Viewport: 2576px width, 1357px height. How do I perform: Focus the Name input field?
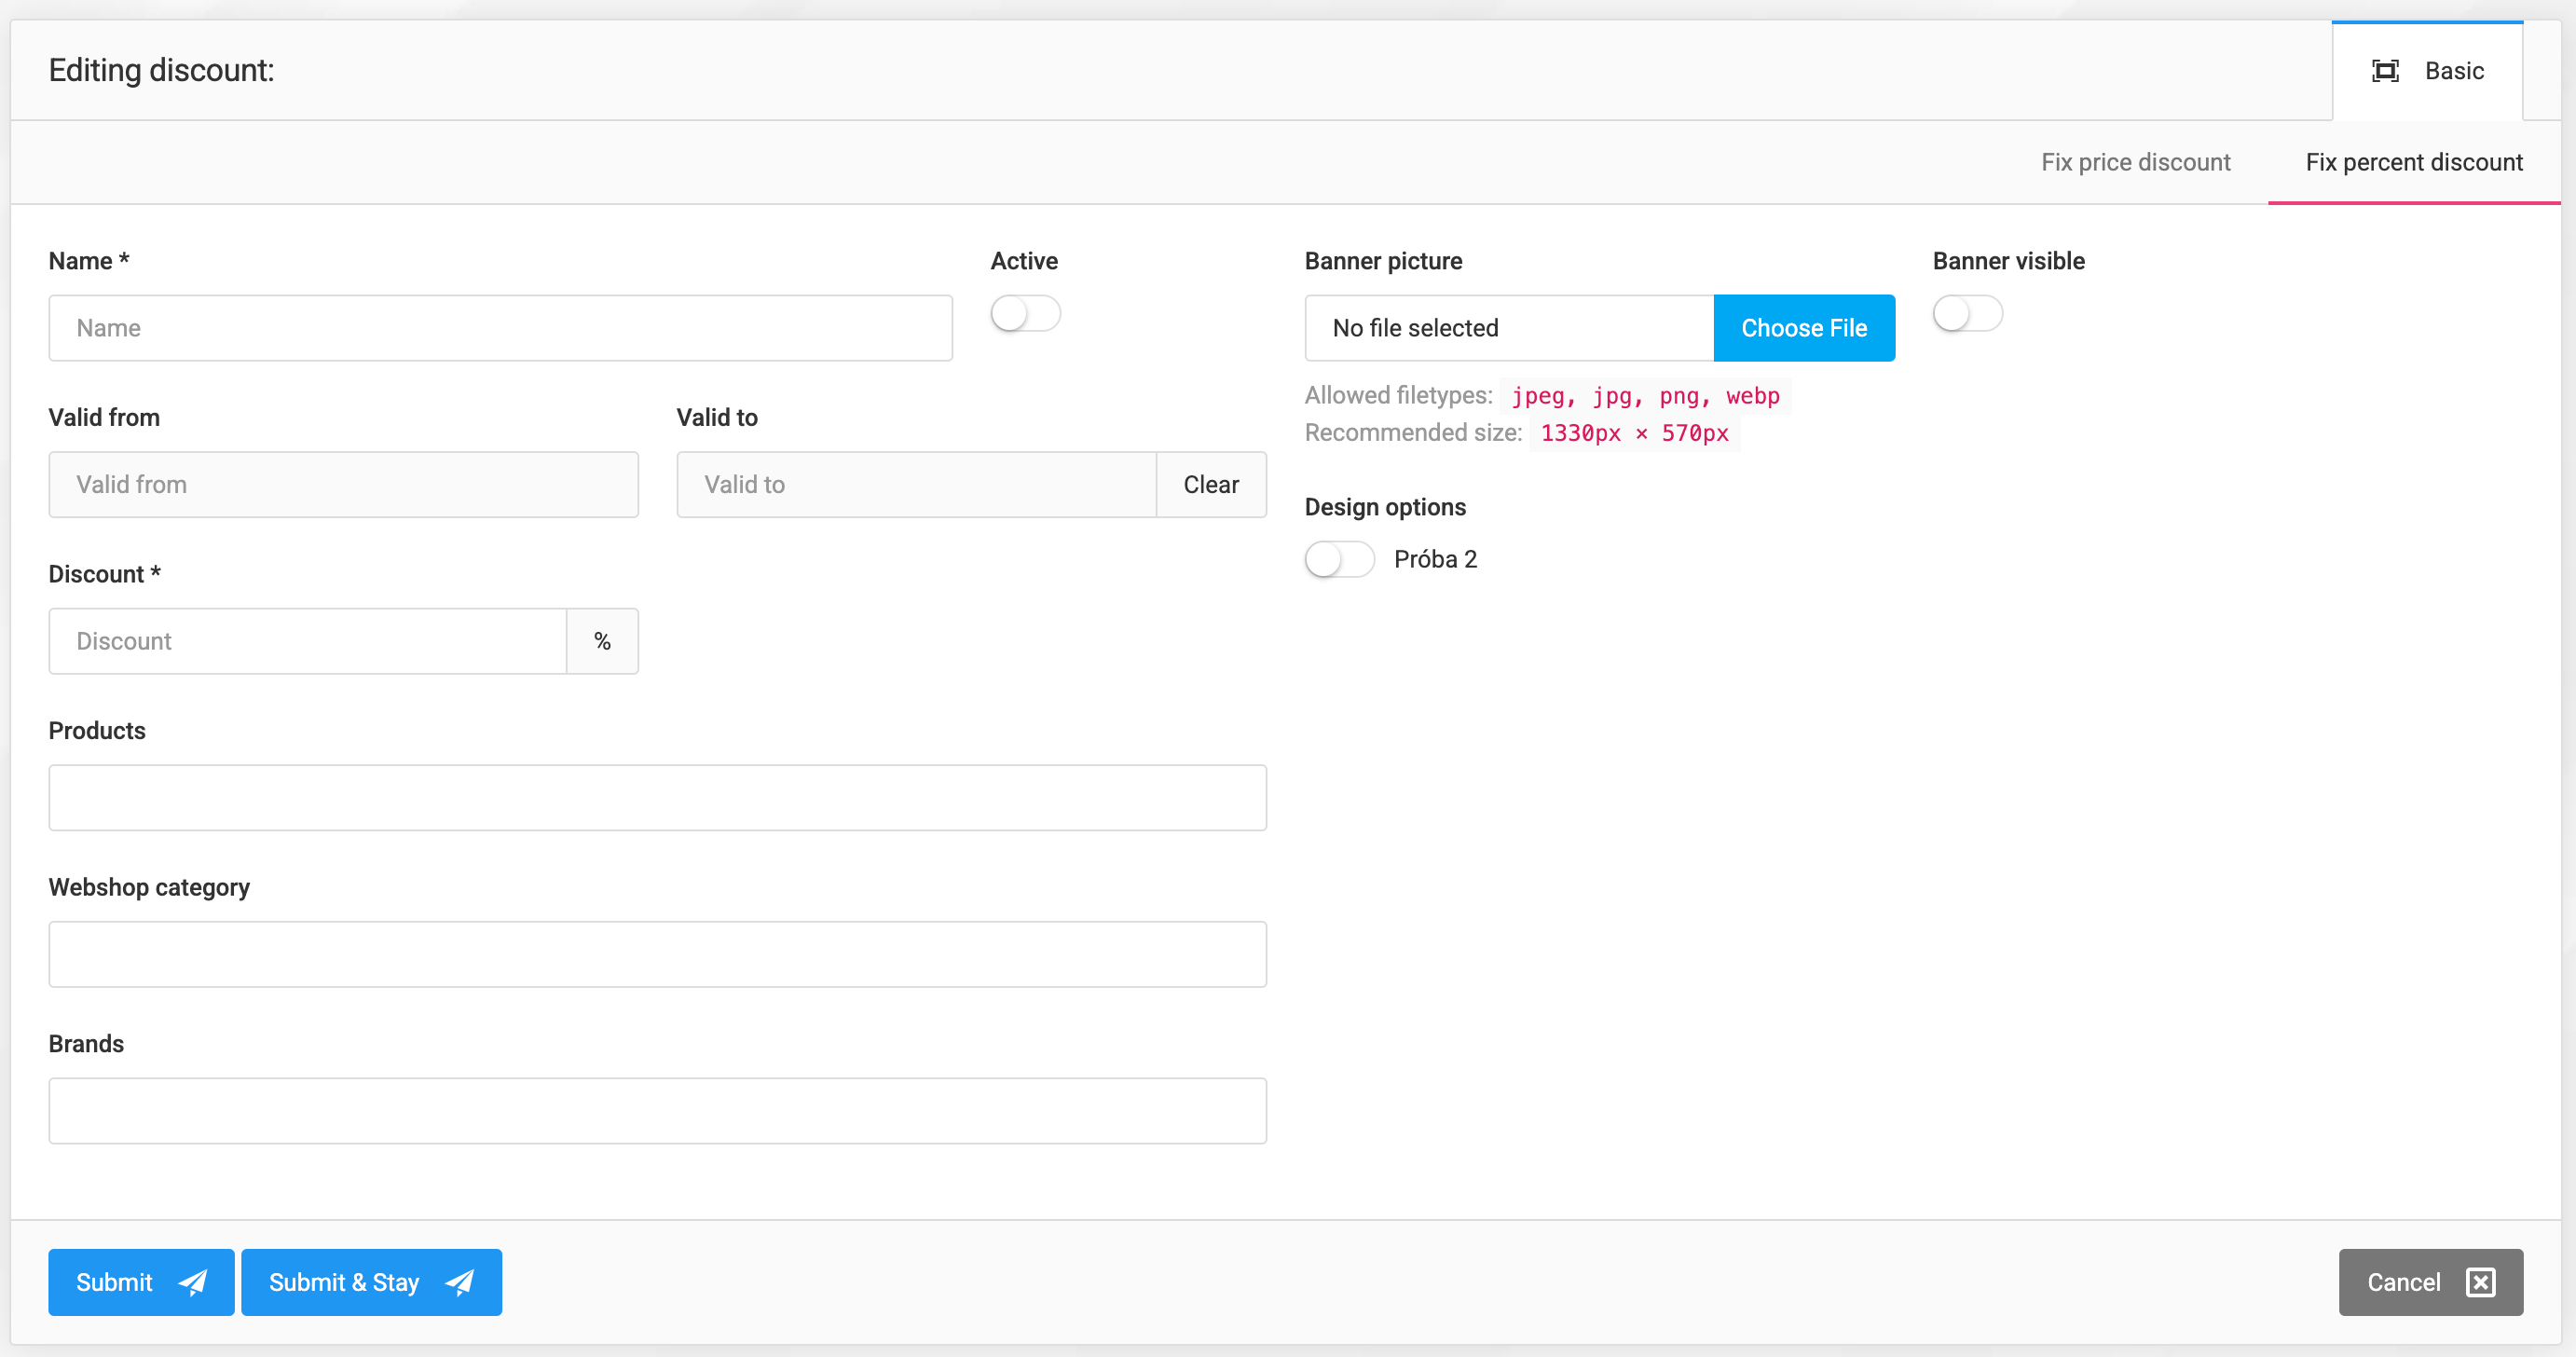pos(500,328)
